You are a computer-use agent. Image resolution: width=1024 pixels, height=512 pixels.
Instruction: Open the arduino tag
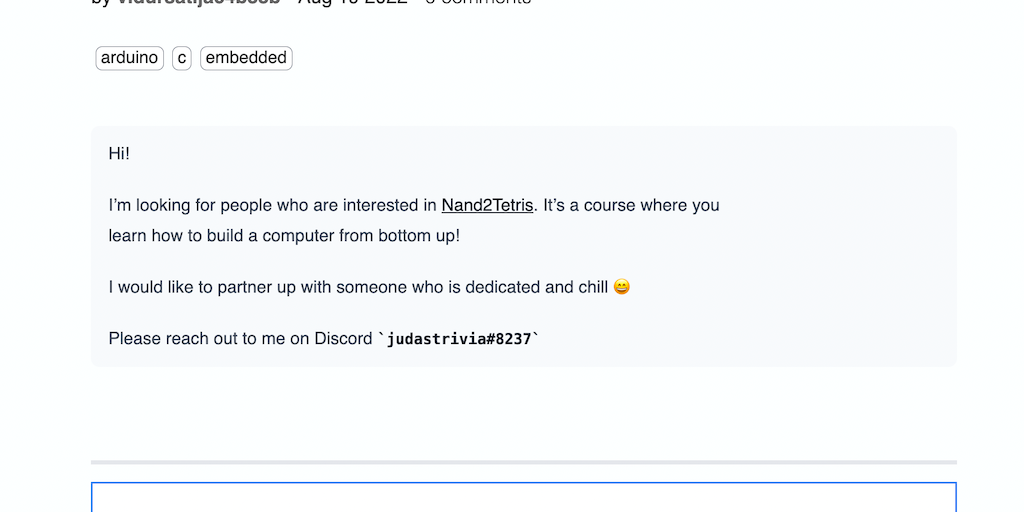(x=129, y=58)
